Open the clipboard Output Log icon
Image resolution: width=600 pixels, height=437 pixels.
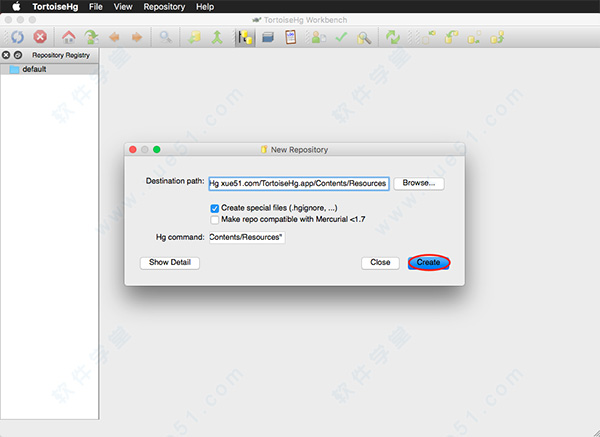291,37
